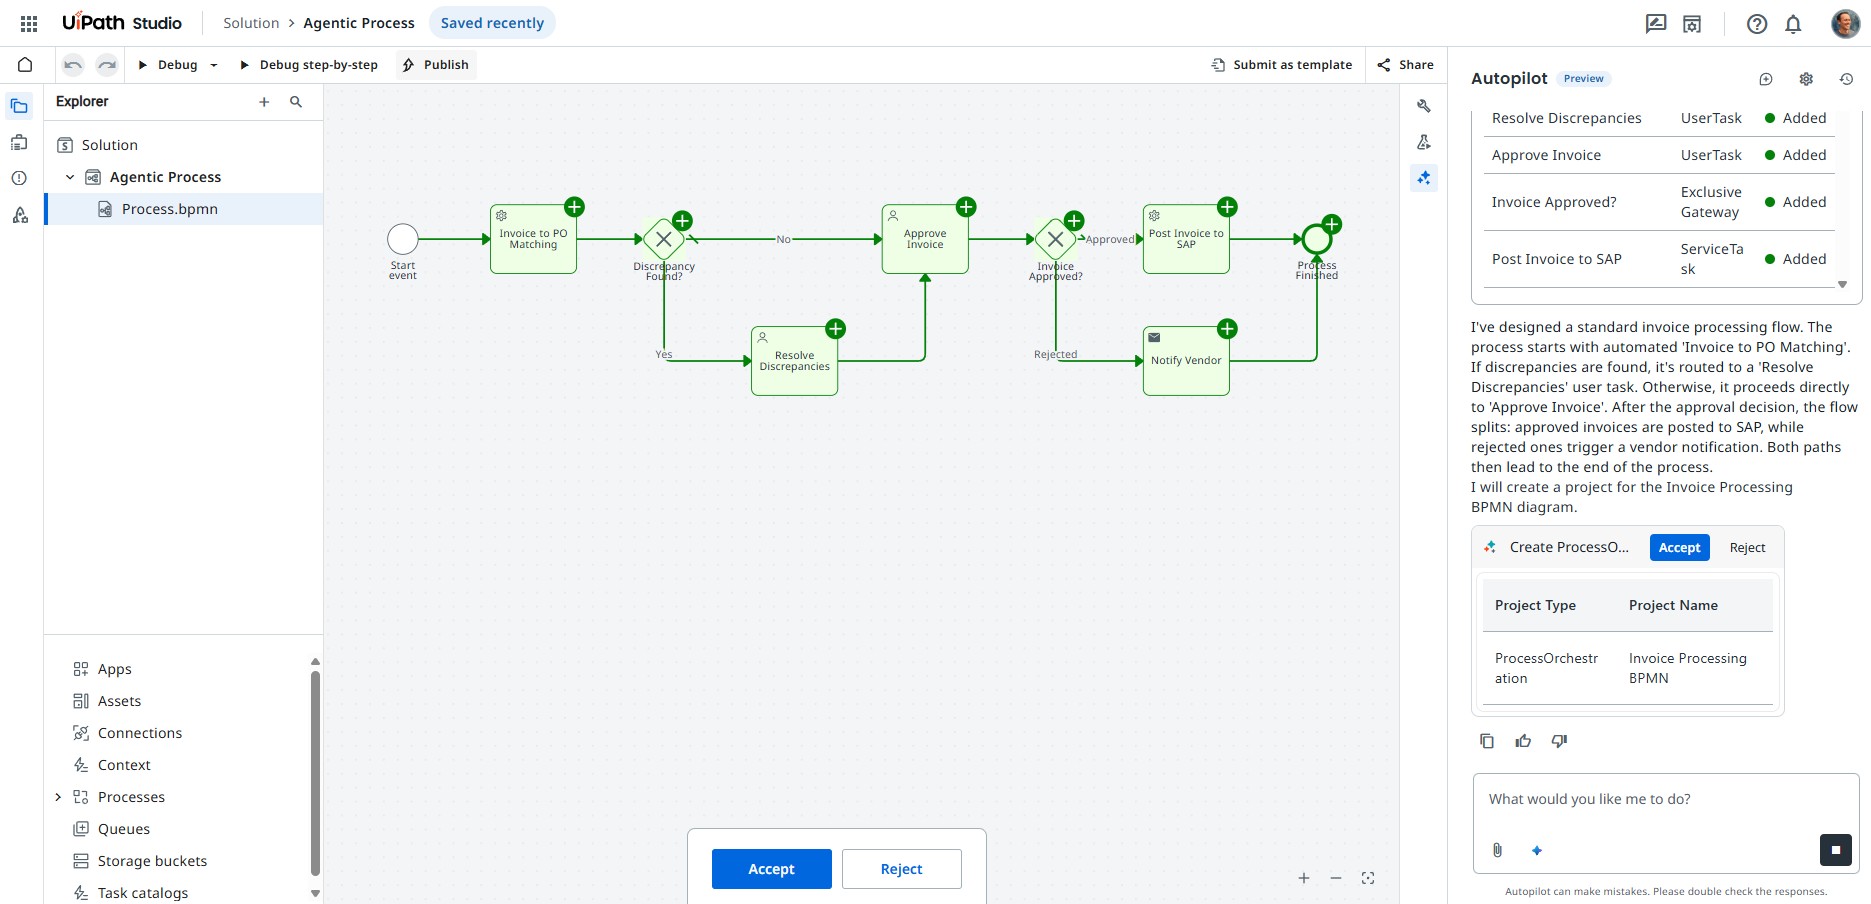
Task: Select the Resolve Discrepancies task node
Action: pos(794,361)
